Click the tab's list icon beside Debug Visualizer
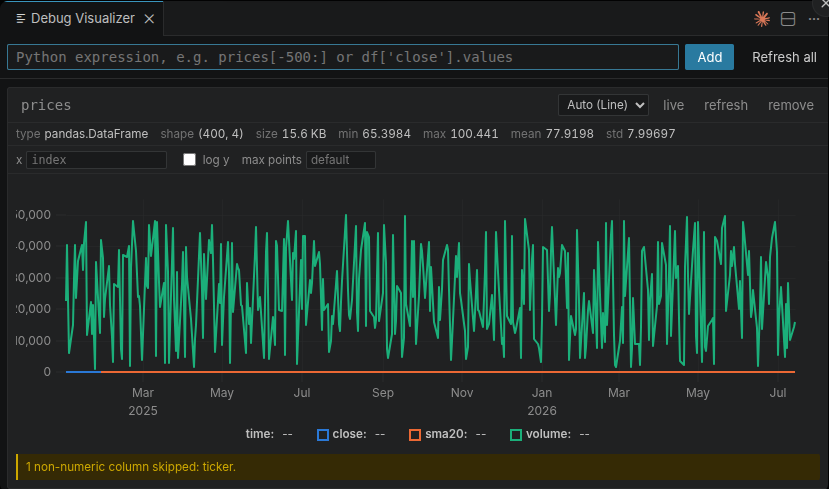The width and height of the screenshot is (829, 489). pos(21,19)
